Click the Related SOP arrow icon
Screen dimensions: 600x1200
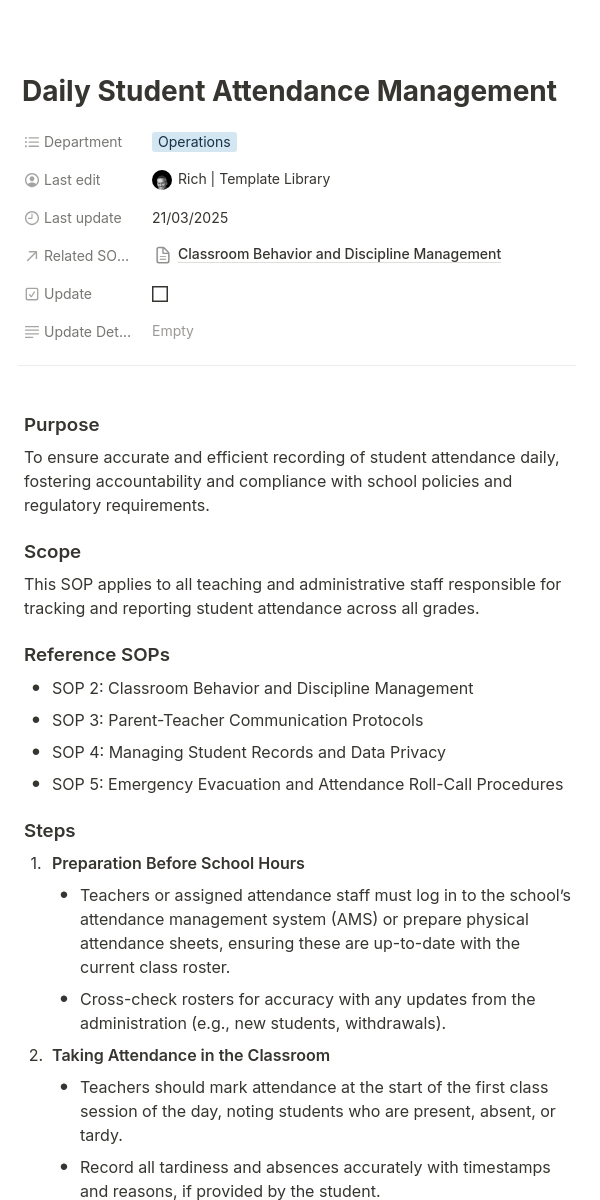(x=32, y=256)
